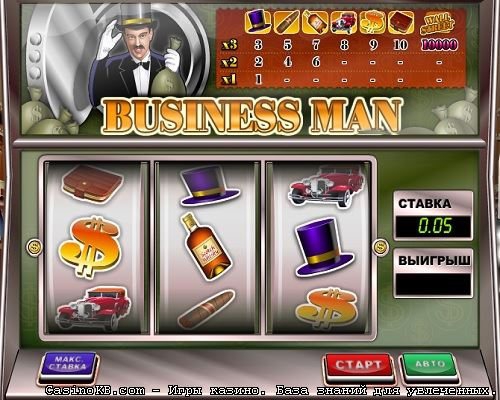The width and height of the screenshot is (500, 400).
Task: Click the purple top hat on third reel center
Action: [323, 247]
